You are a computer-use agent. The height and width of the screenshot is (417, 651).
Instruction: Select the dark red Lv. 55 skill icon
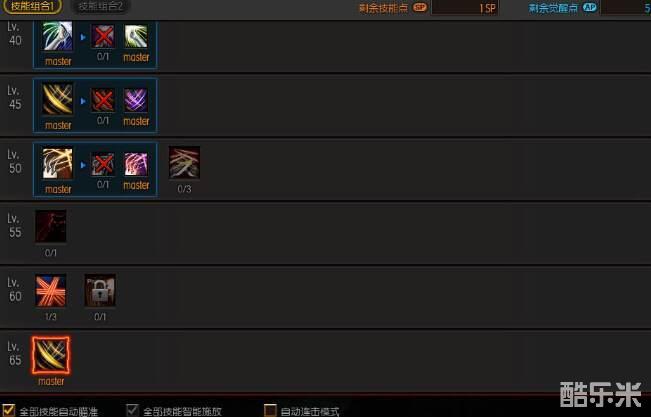[x=51, y=226]
